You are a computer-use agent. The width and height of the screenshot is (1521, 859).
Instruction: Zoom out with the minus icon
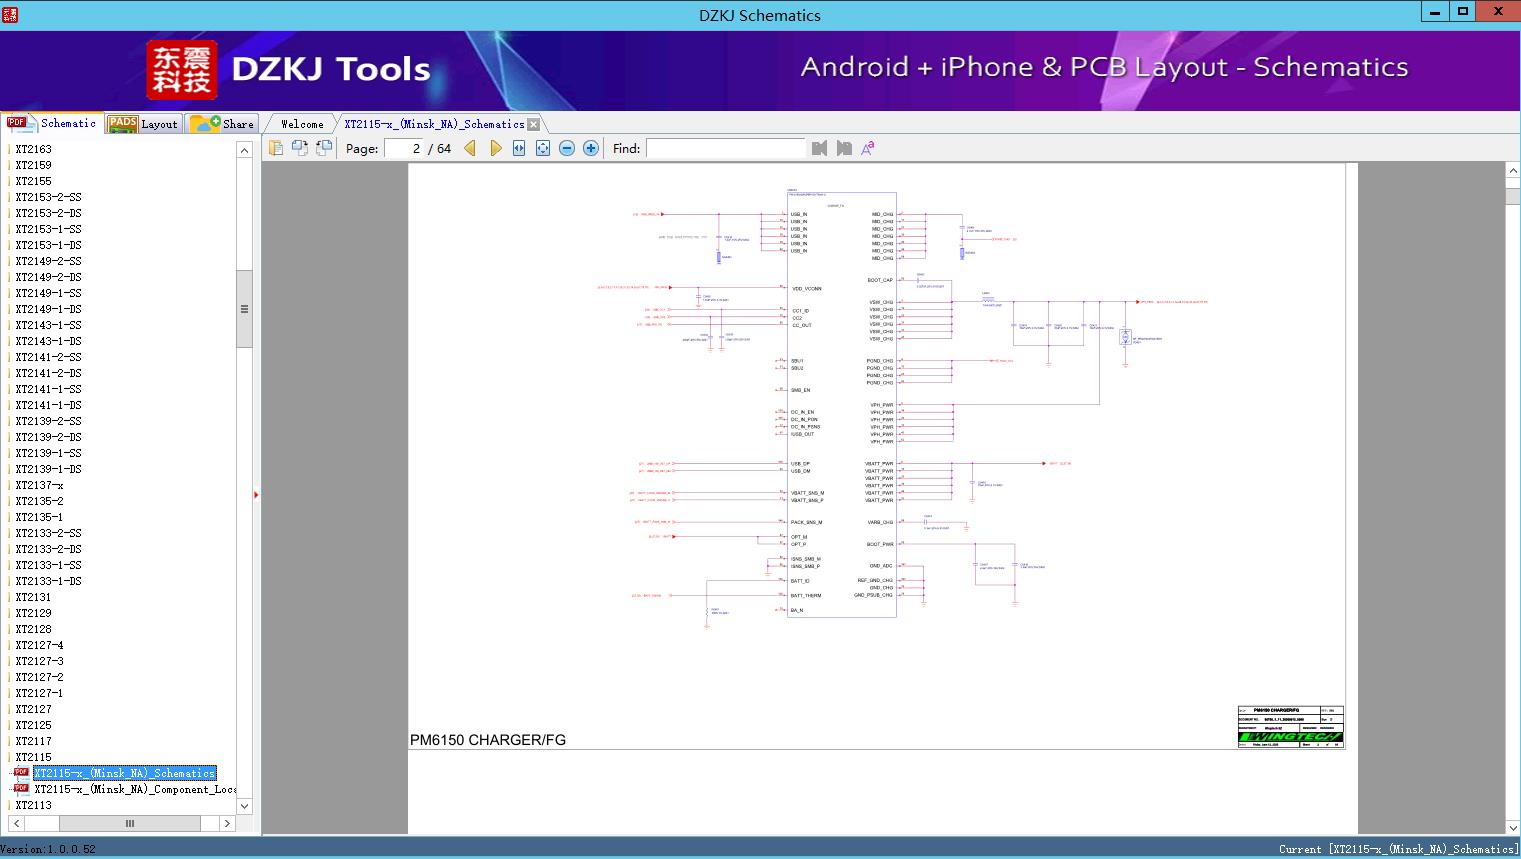[567, 148]
